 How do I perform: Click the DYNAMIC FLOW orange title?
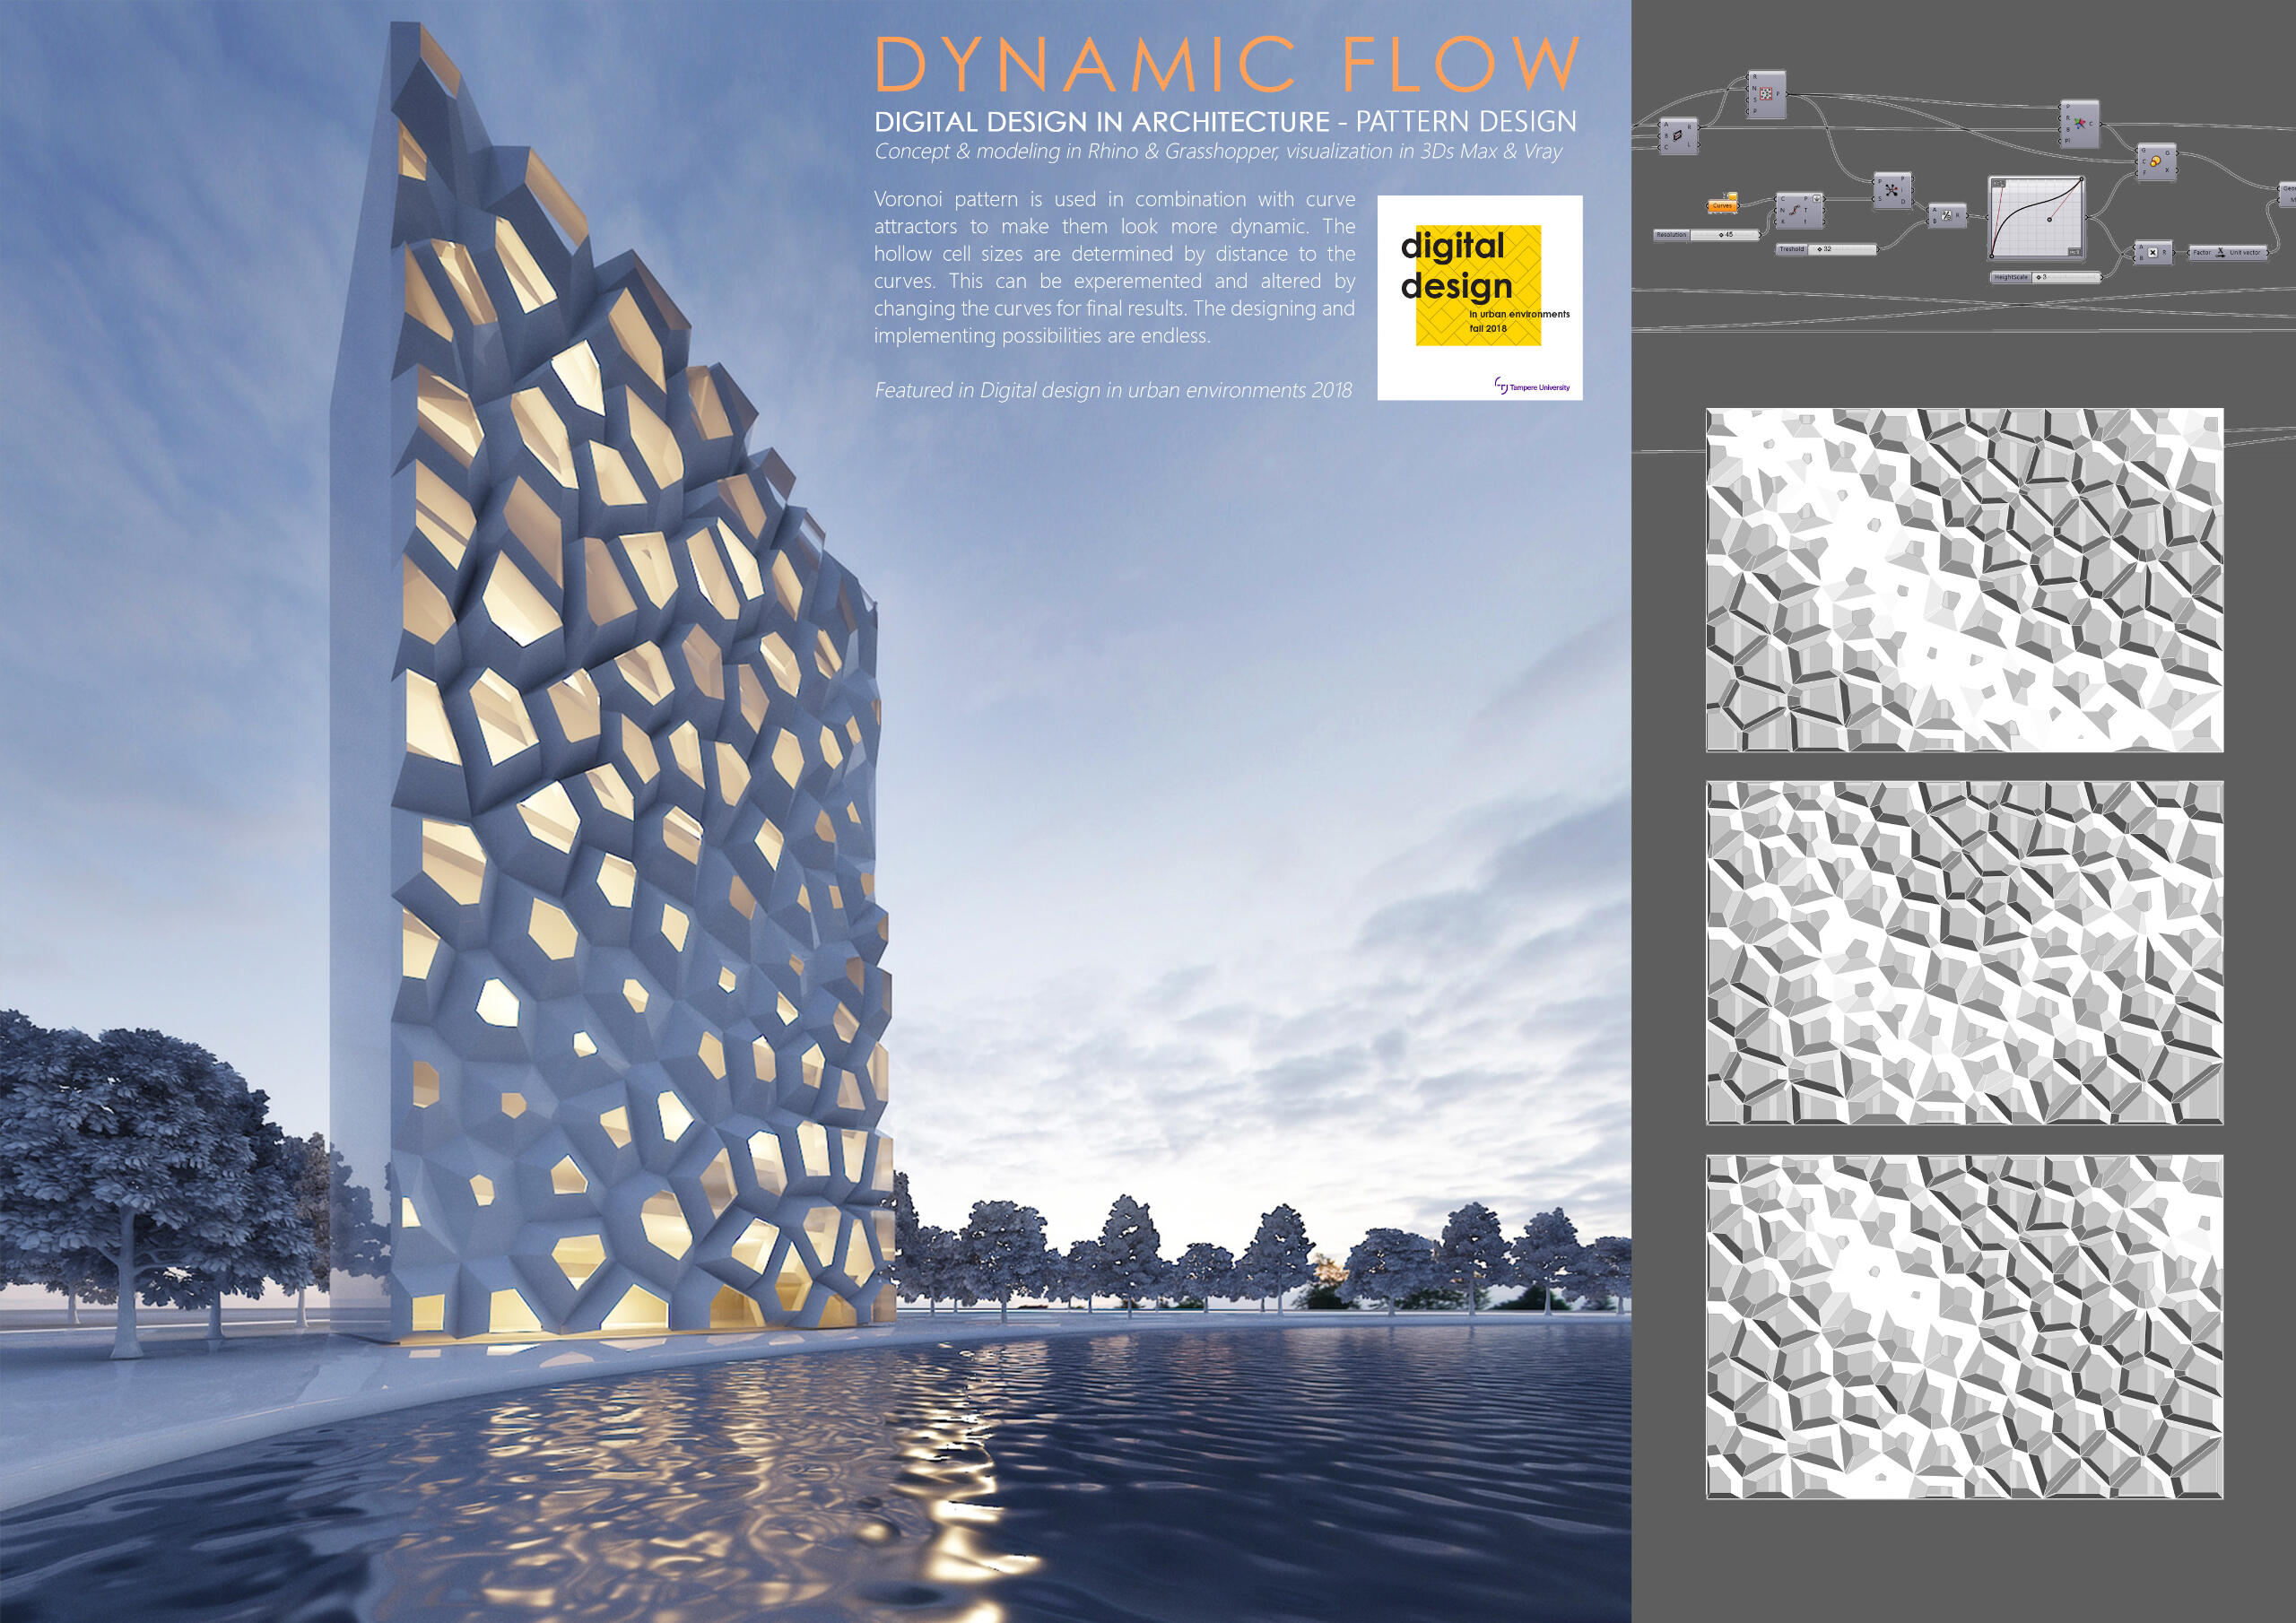coord(1227,65)
